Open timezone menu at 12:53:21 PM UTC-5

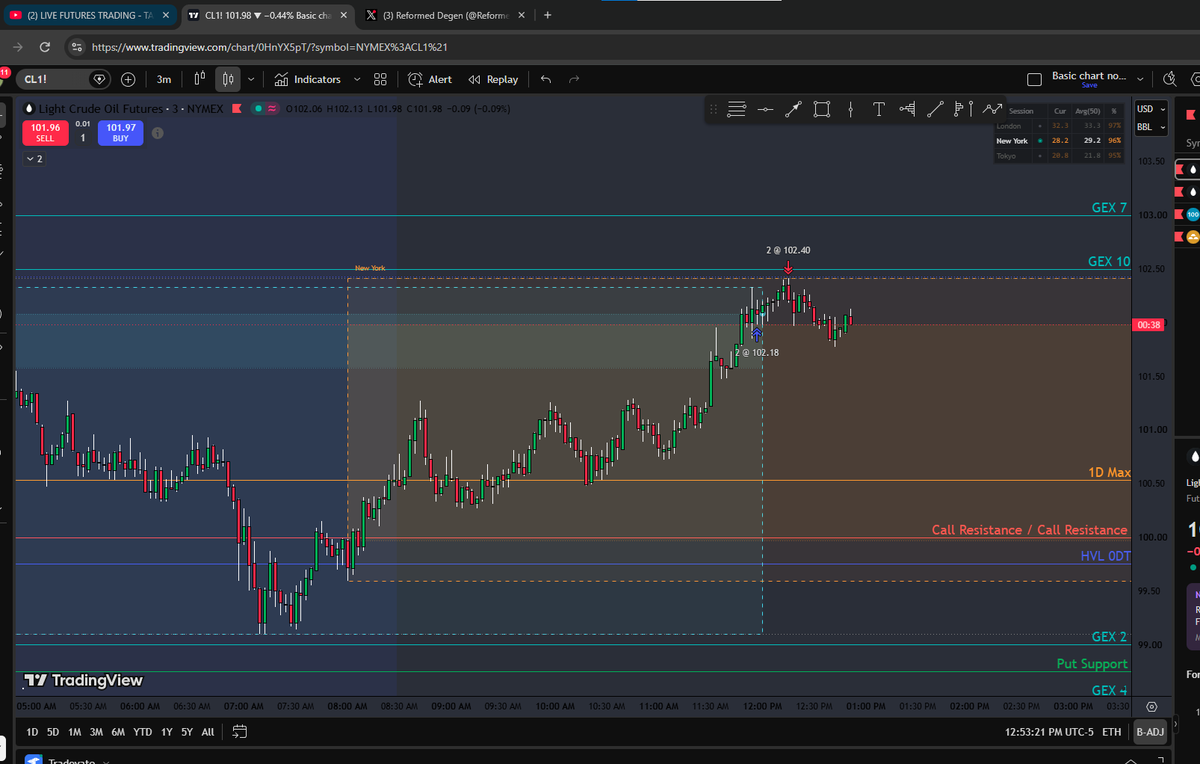[1049, 732]
